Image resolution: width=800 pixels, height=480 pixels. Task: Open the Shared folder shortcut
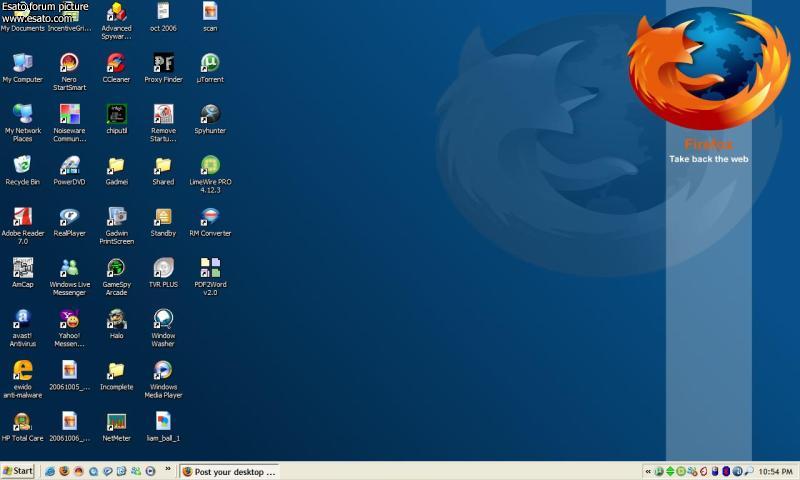point(163,170)
